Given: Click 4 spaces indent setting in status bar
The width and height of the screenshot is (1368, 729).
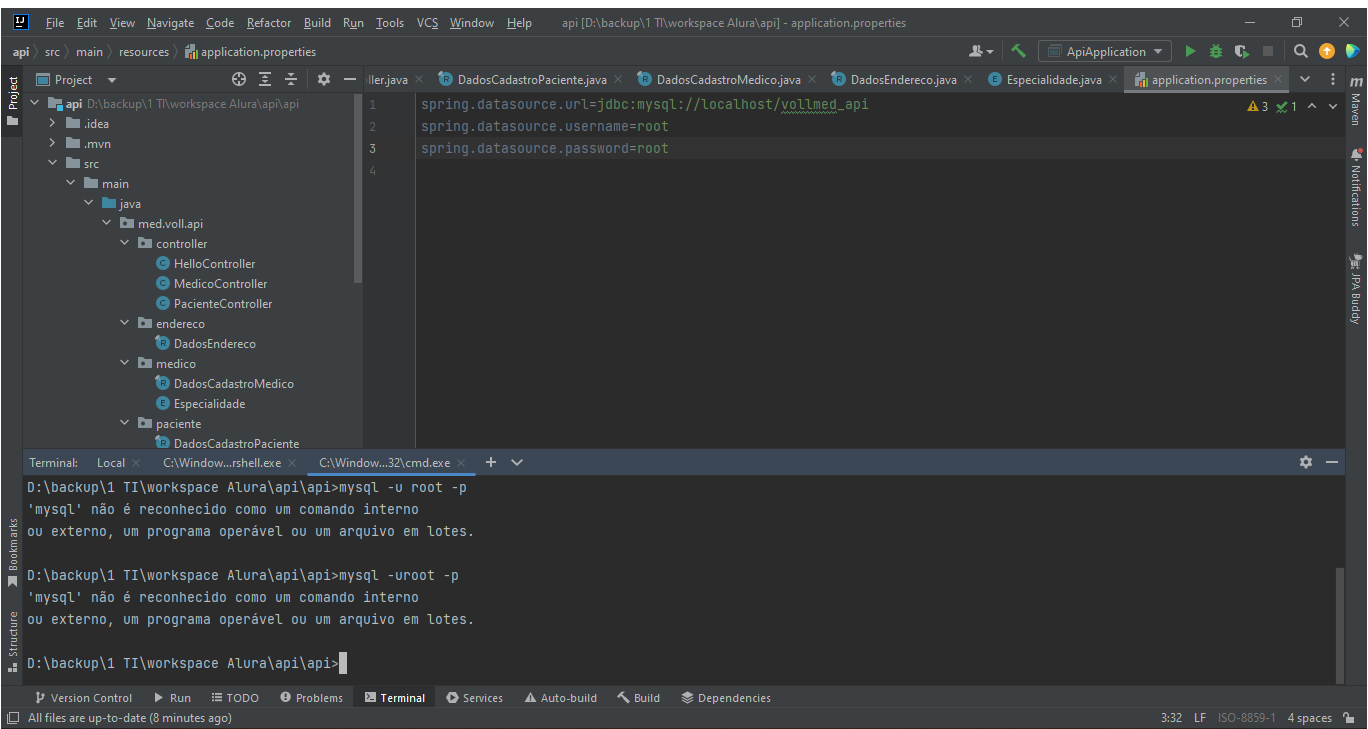Looking at the screenshot, I should click(1309, 717).
